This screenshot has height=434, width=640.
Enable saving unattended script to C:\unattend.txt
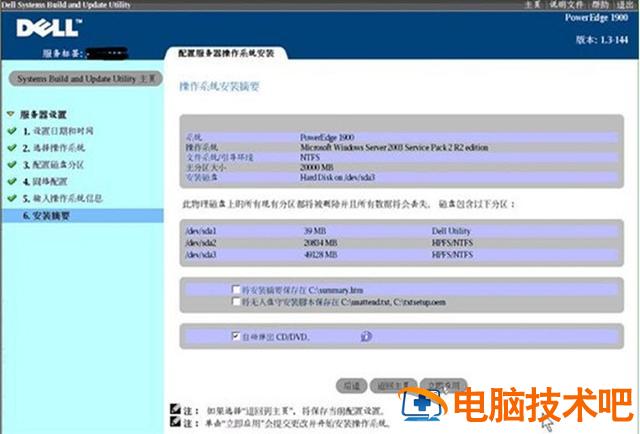[x=236, y=302]
